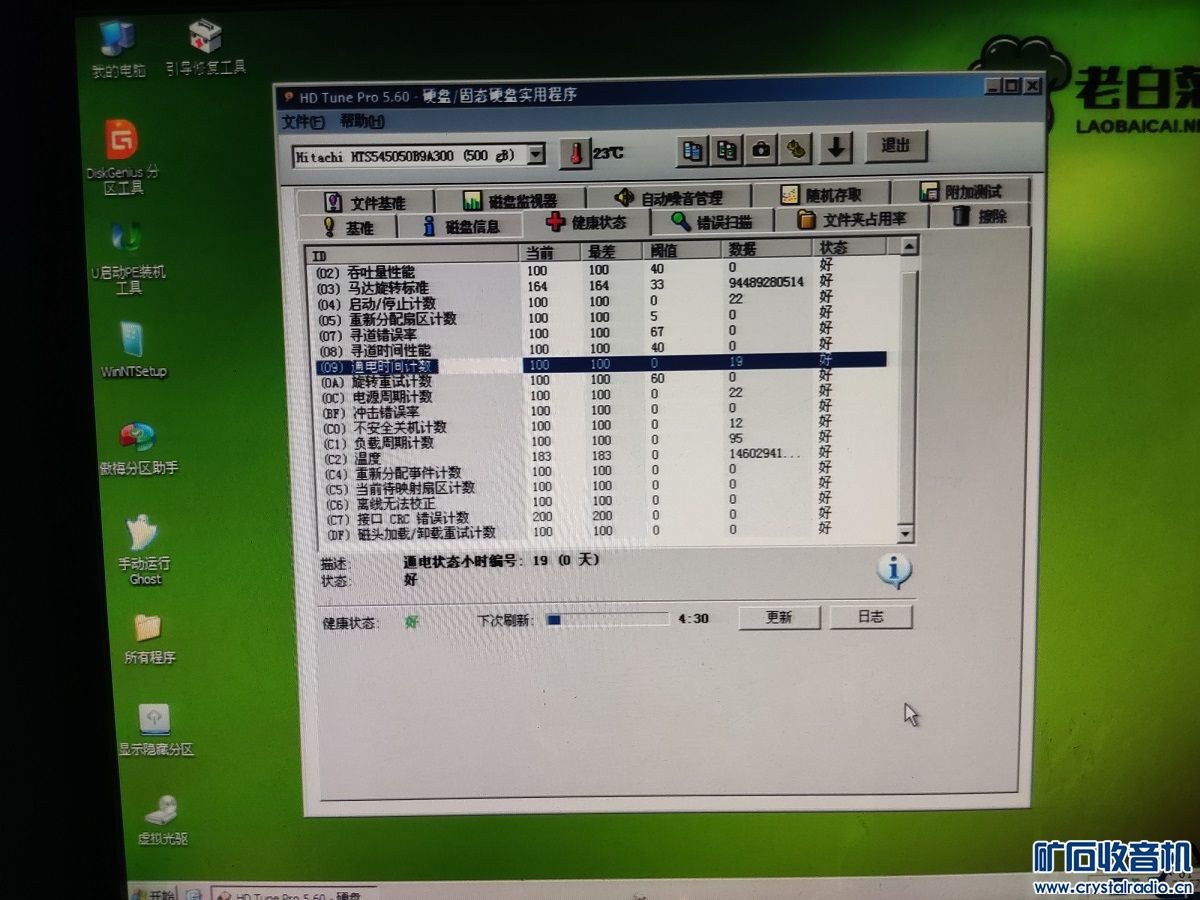Launch DiskGenius 分区工具 desktop icon

(x=122, y=157)
